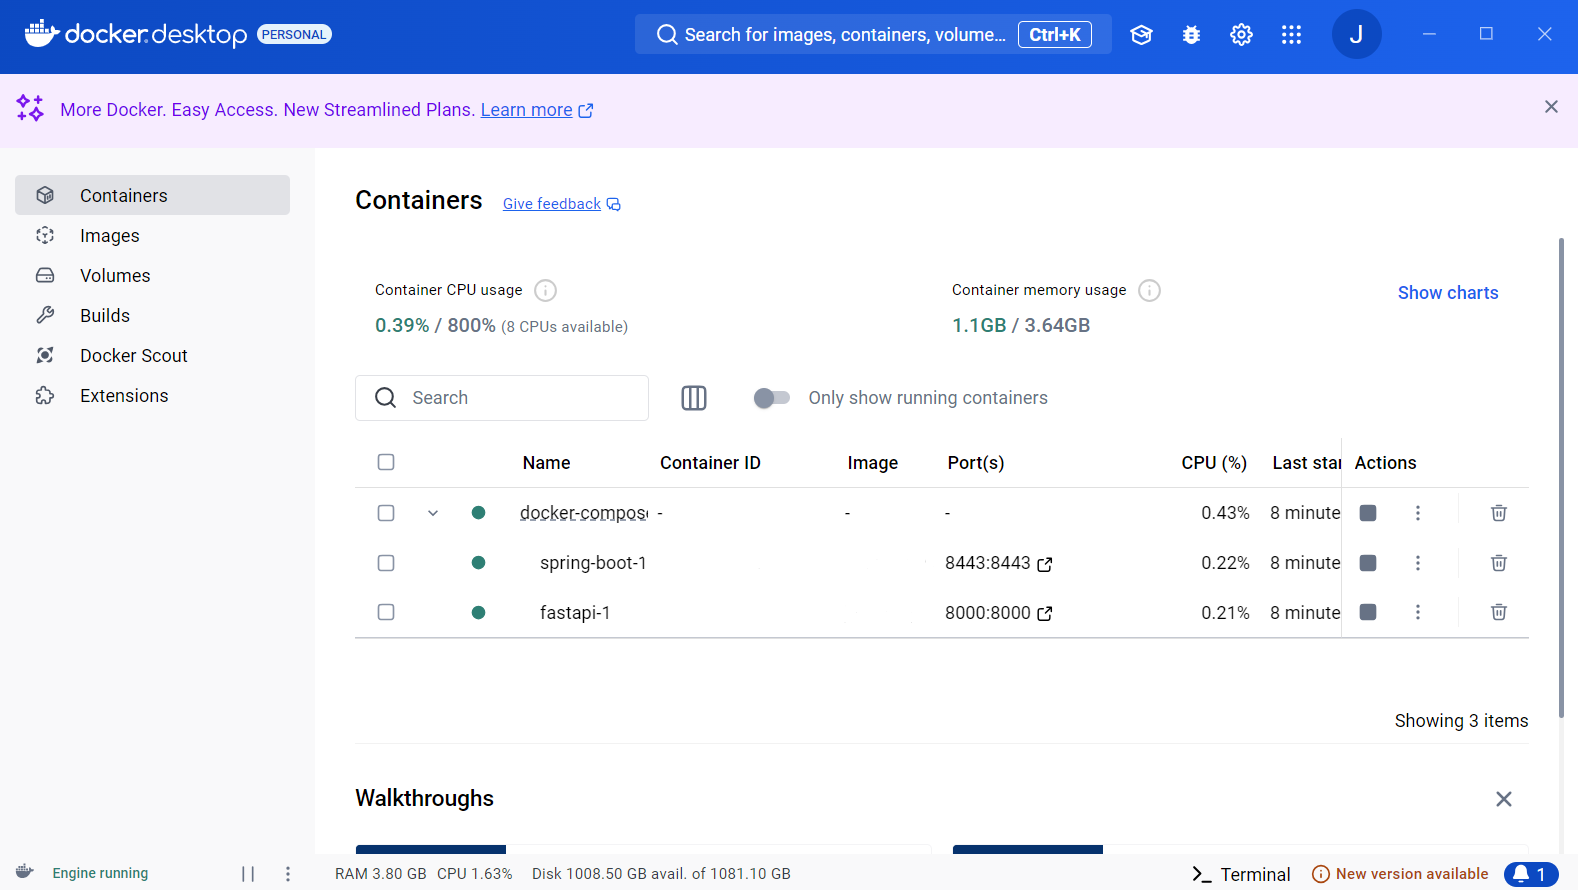
Task: Open more actions for docker-compose row
Action: [1417, 513]
